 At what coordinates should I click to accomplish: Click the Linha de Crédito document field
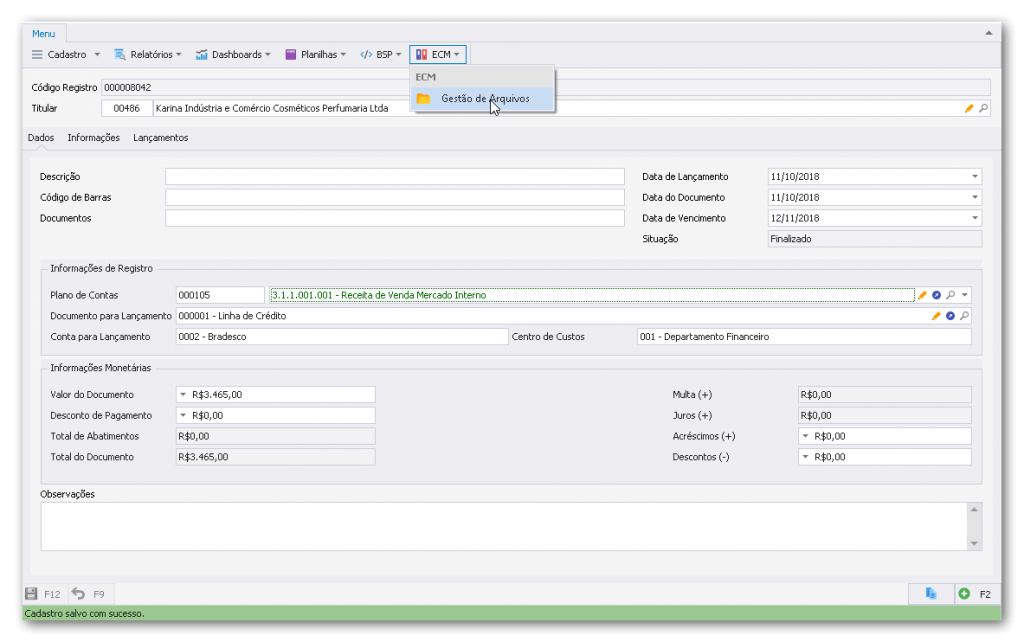pyautogui.click(x=552, y=316)
